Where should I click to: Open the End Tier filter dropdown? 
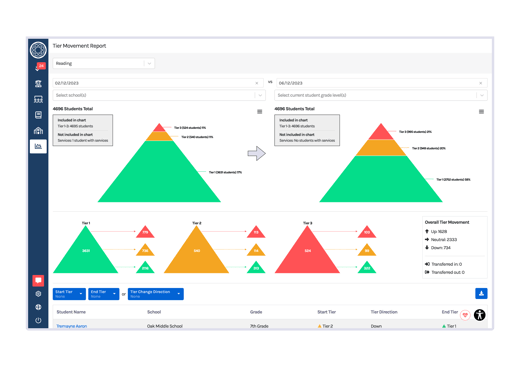point(103,294)
